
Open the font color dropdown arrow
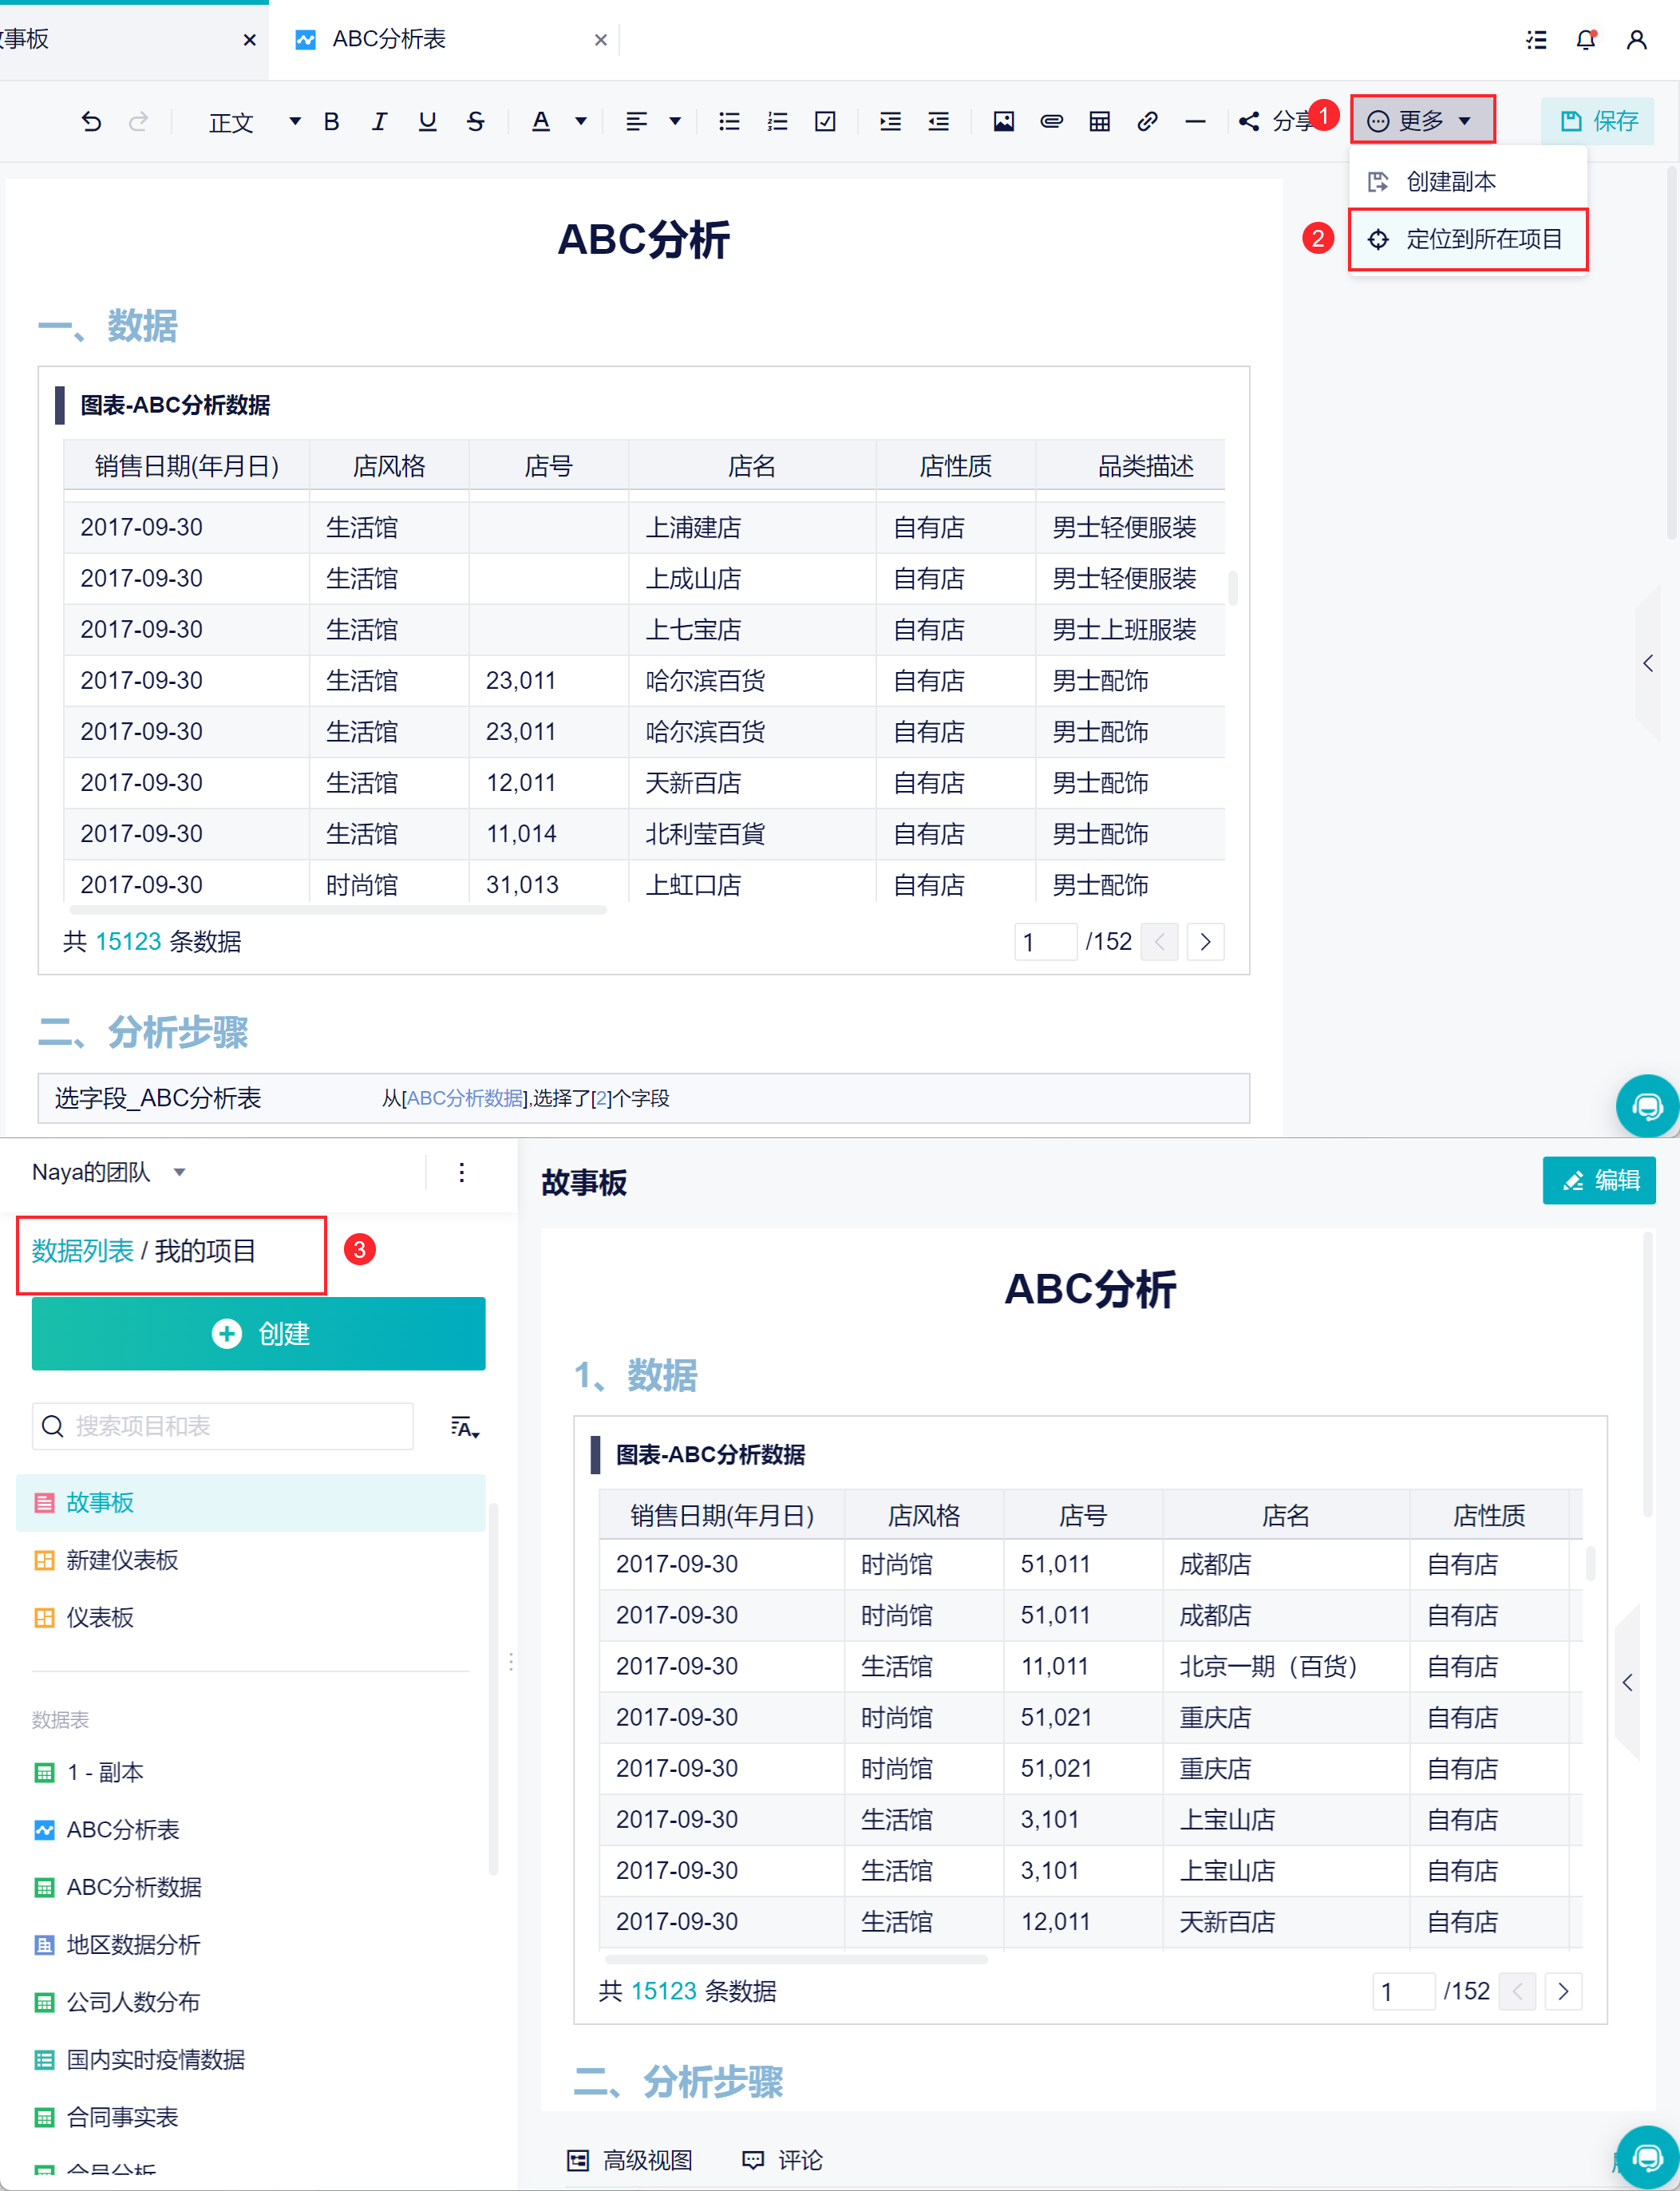click(x=580, y=122)
